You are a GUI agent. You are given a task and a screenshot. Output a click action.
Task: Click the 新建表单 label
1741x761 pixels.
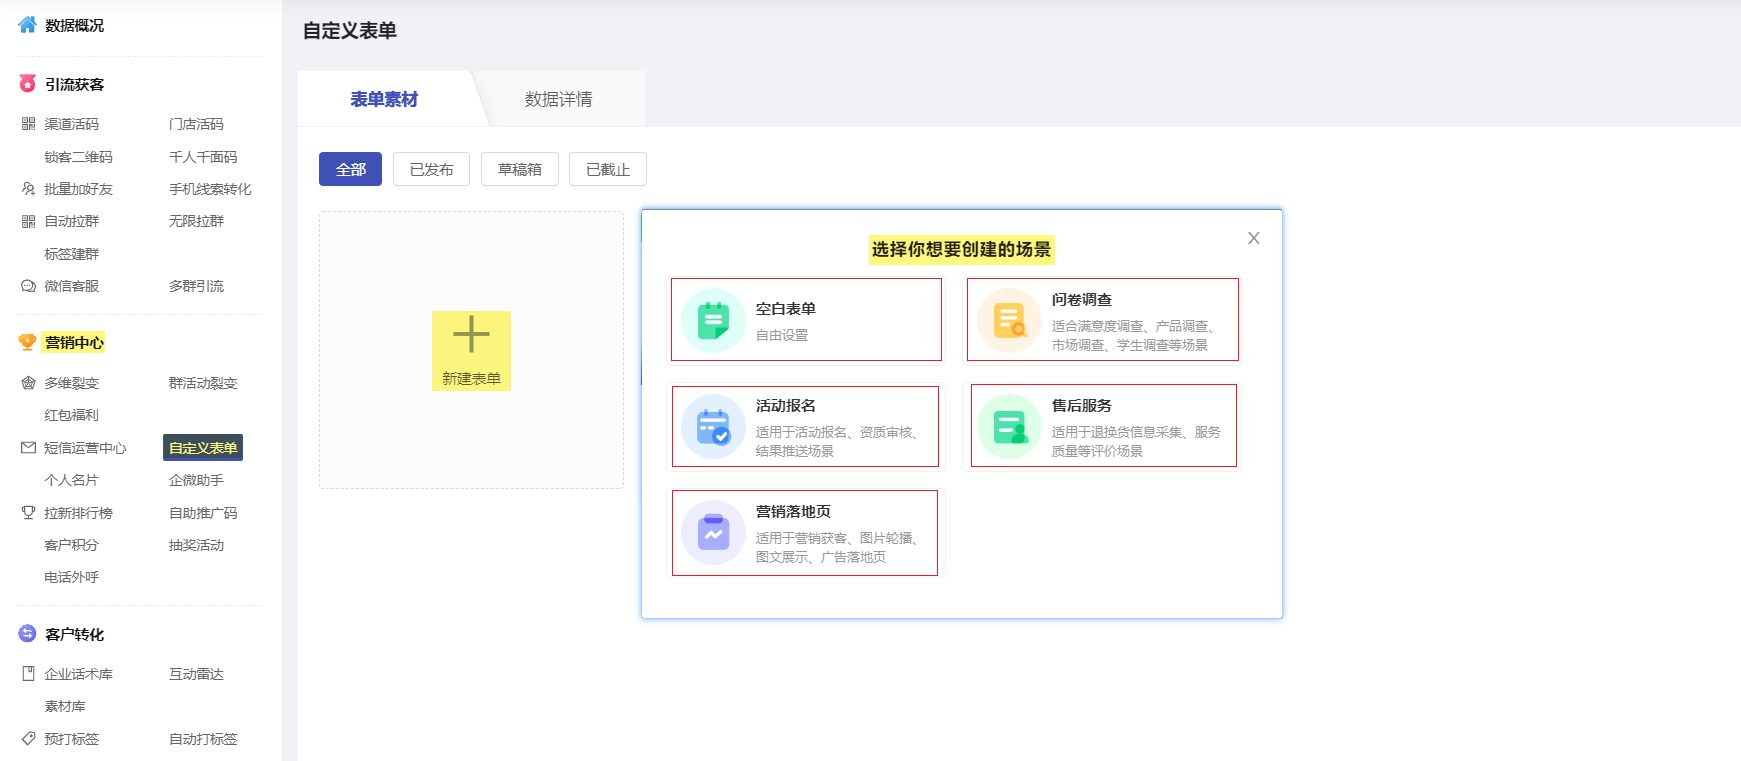(471, 379)
